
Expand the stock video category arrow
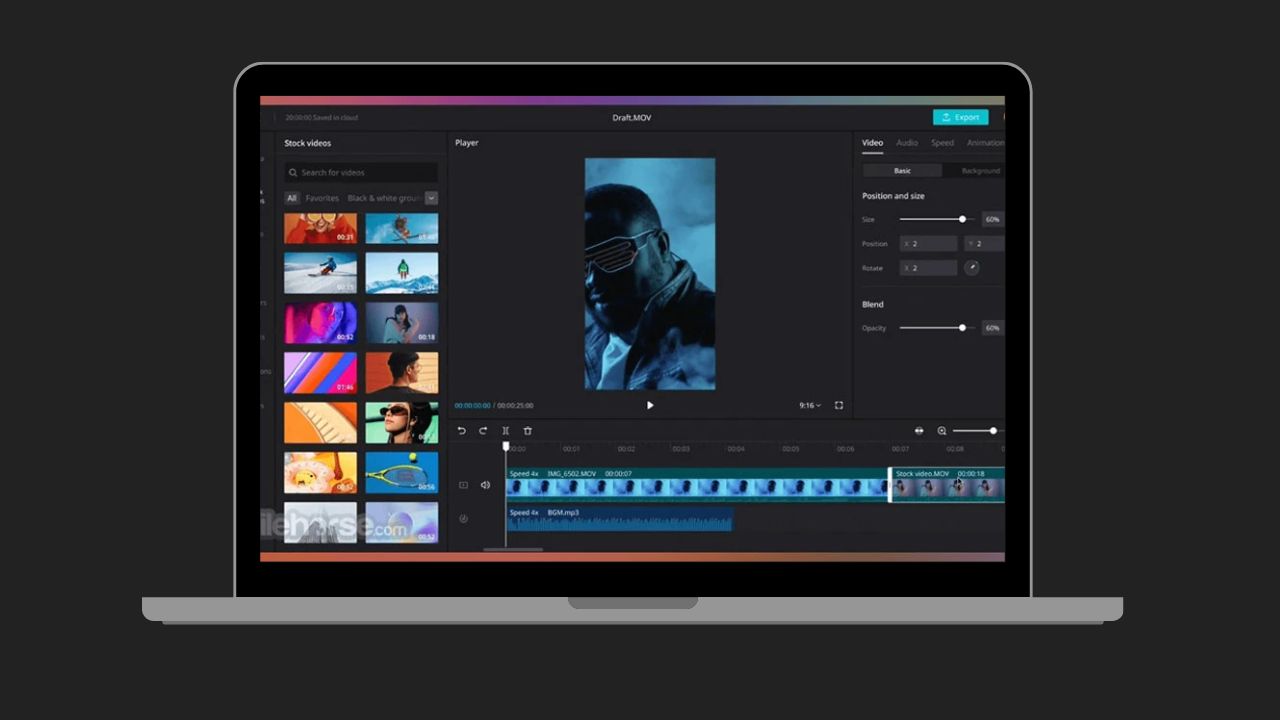[x=431, y=198]
